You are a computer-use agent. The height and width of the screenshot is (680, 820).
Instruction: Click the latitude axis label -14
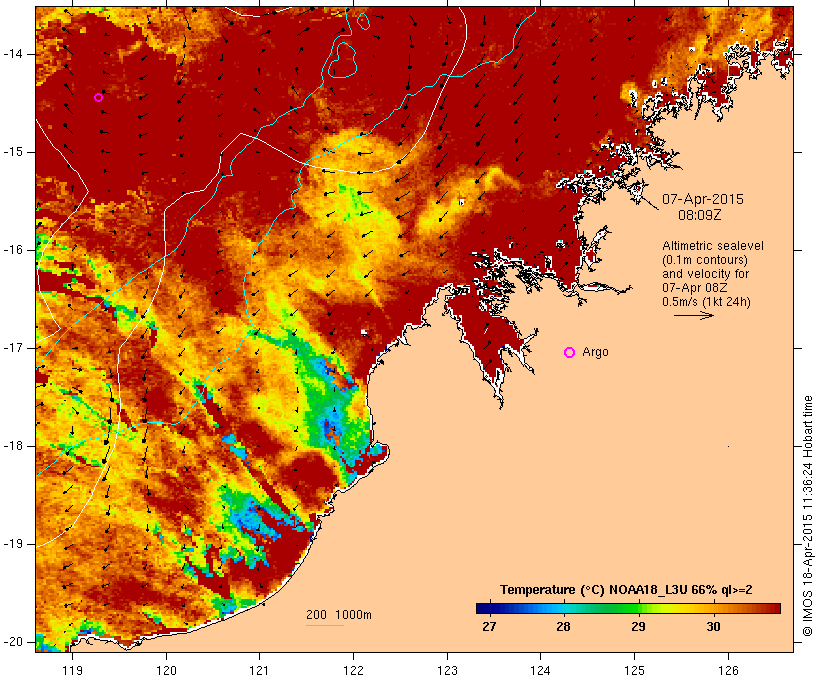[x=13, y=54]
